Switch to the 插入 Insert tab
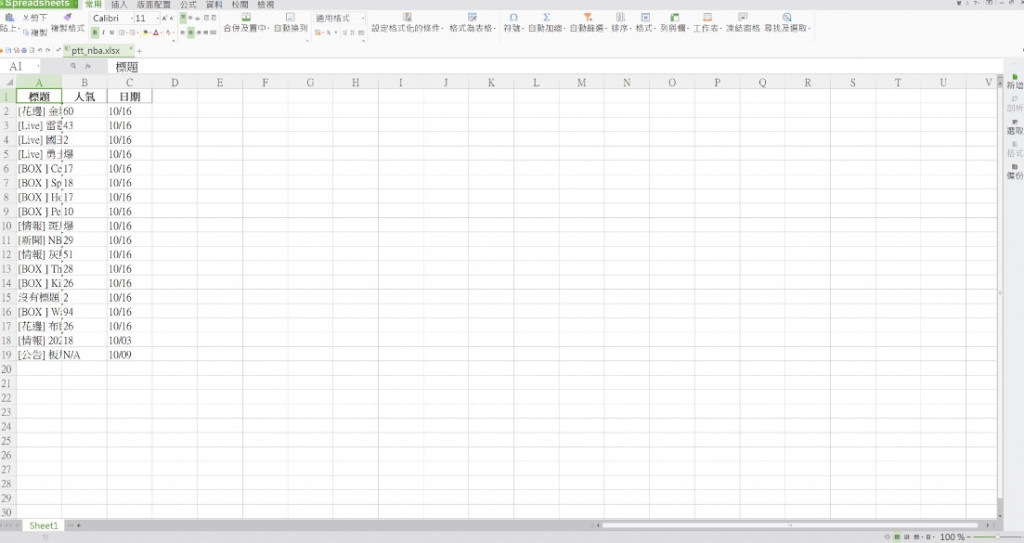This screenshot has width=1024, height=543. coord(119,5)
